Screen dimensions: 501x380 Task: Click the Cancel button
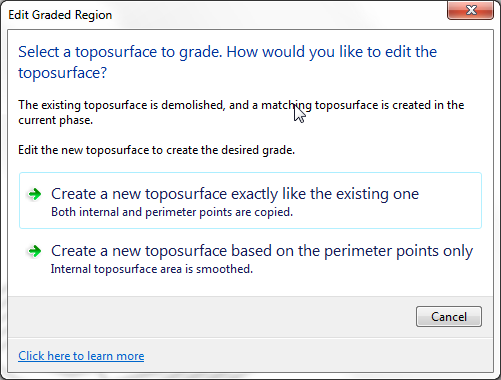click(x=449, y=316)
